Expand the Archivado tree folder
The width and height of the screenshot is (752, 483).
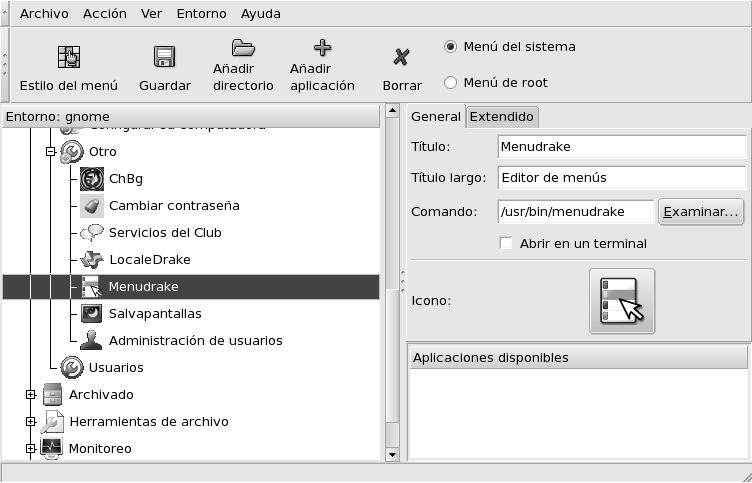[31, 395]
